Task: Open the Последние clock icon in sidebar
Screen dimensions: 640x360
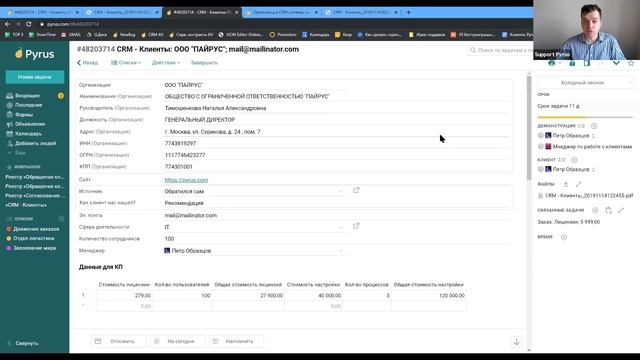Action: coord(9,105)
